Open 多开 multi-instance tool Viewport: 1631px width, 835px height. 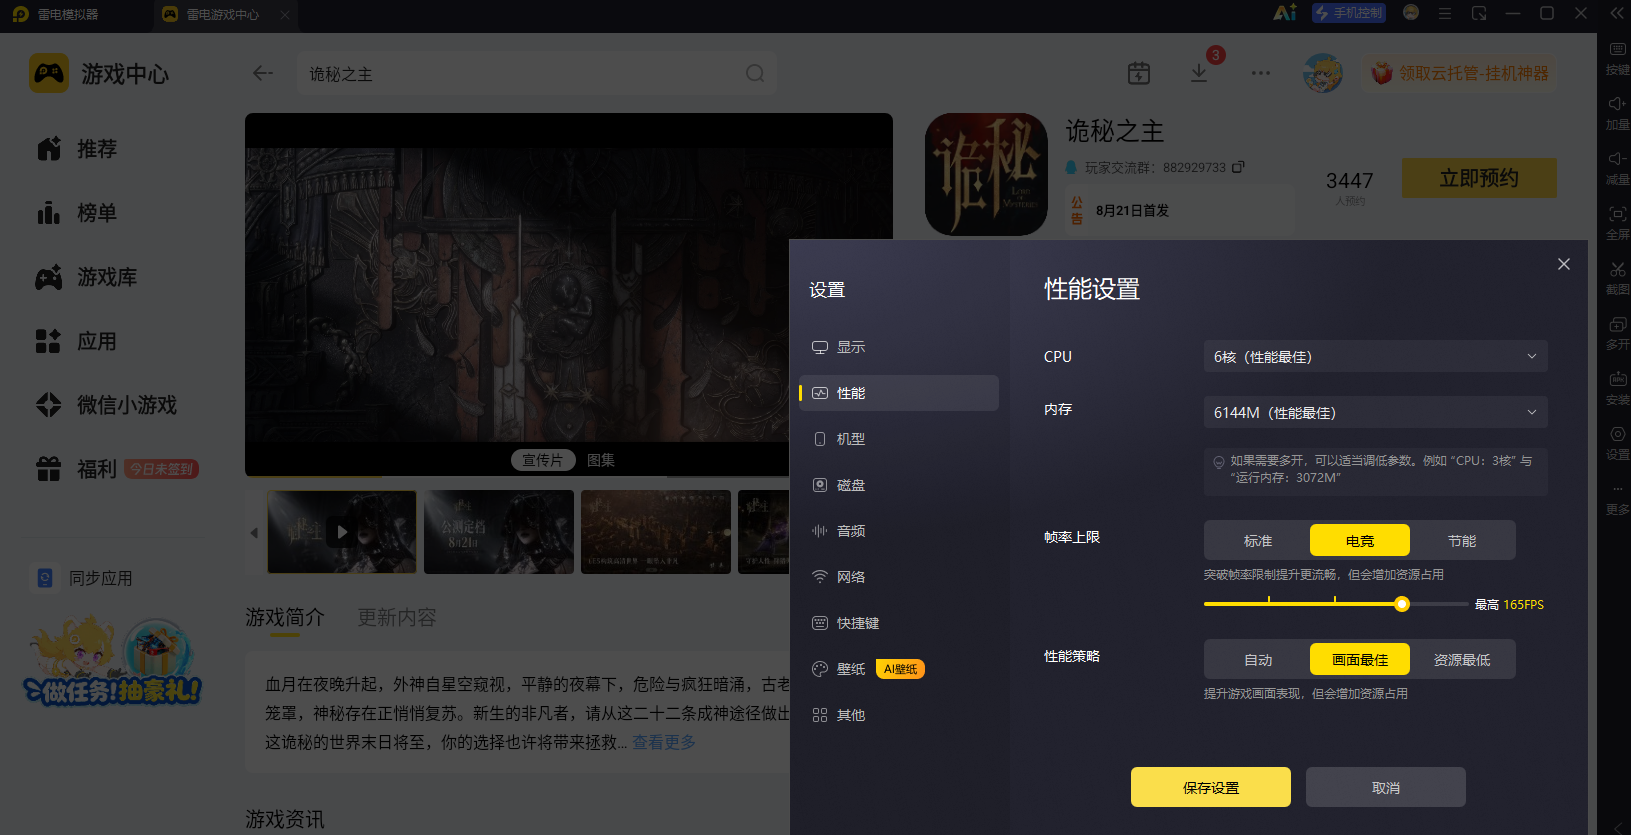click(1617, 334)
